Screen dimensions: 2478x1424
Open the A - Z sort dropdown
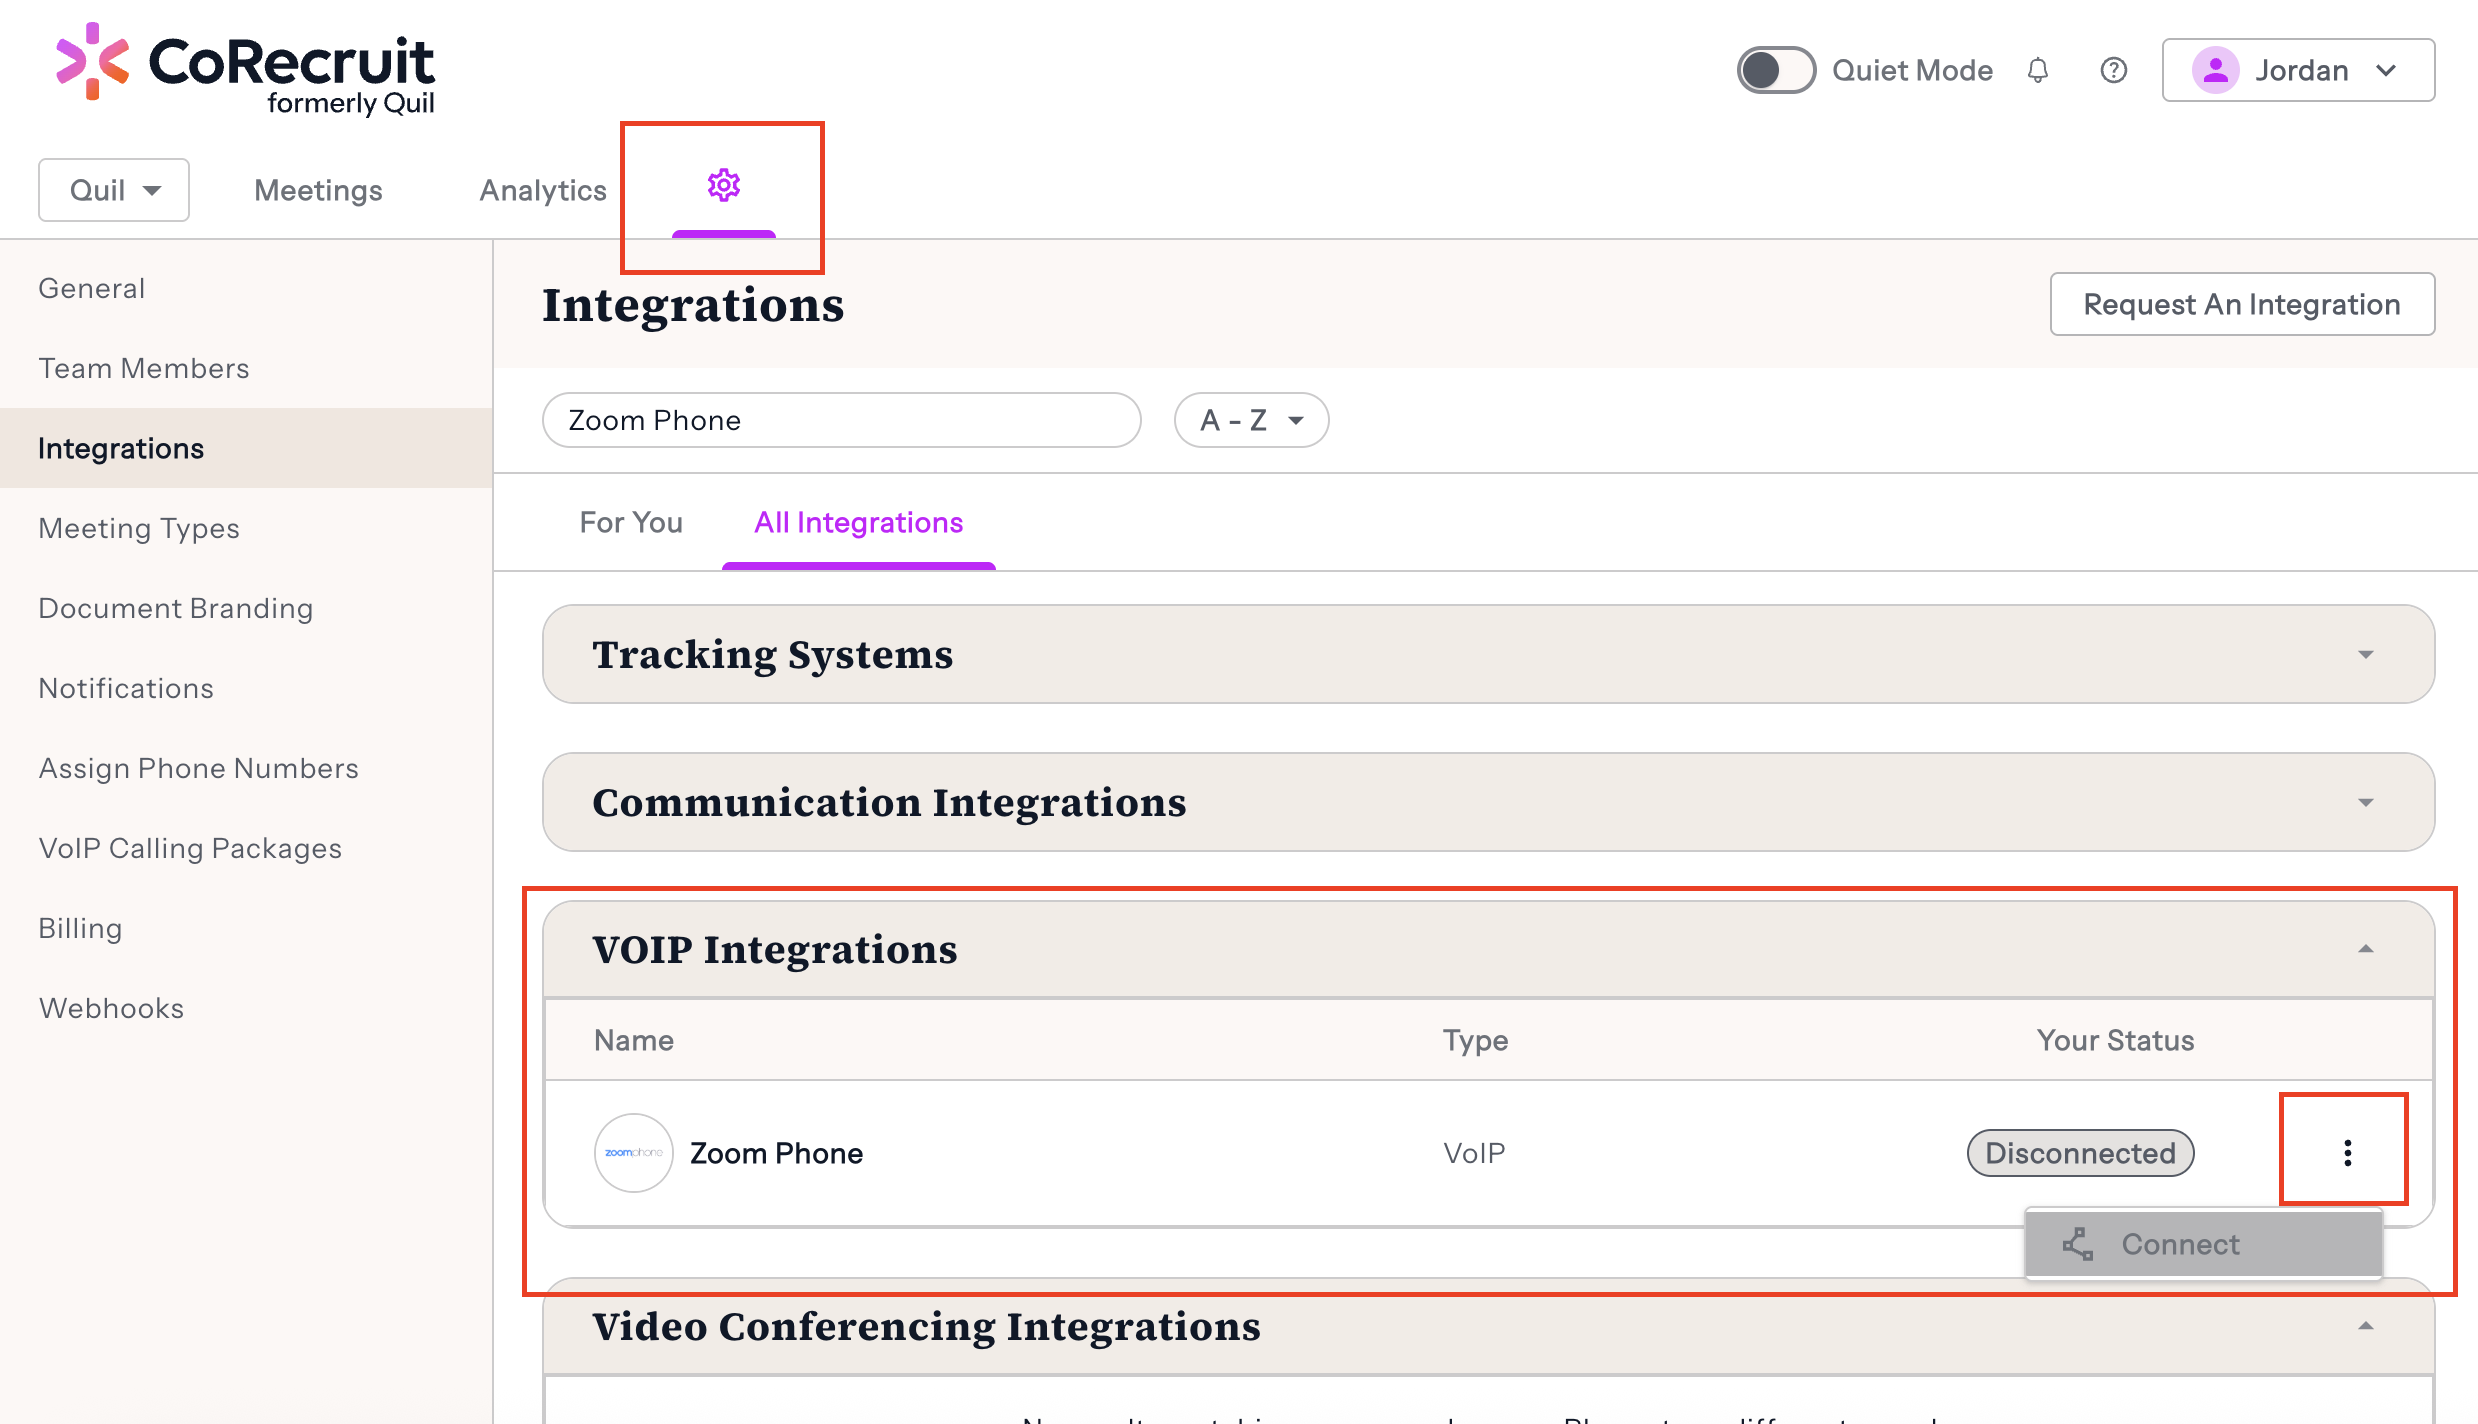1251,420
